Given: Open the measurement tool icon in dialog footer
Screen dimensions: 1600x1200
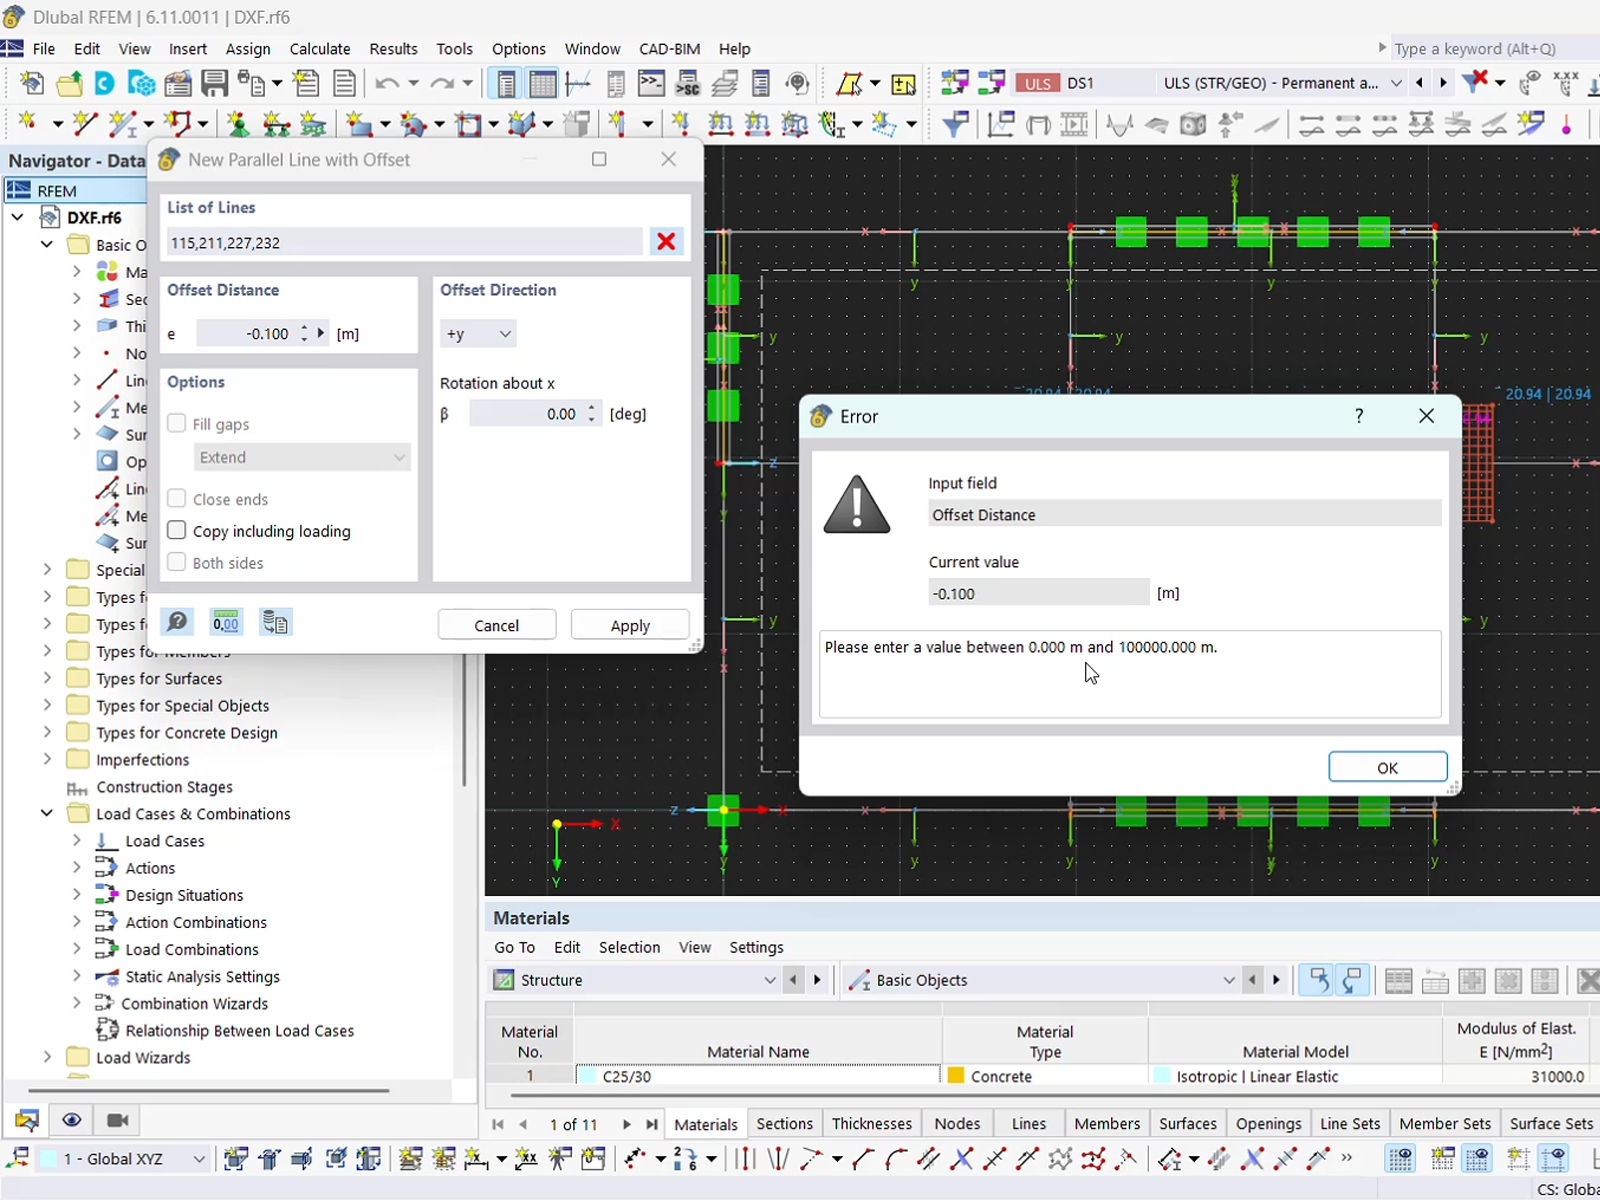Looking at the screenshot, I should [226, 622].
